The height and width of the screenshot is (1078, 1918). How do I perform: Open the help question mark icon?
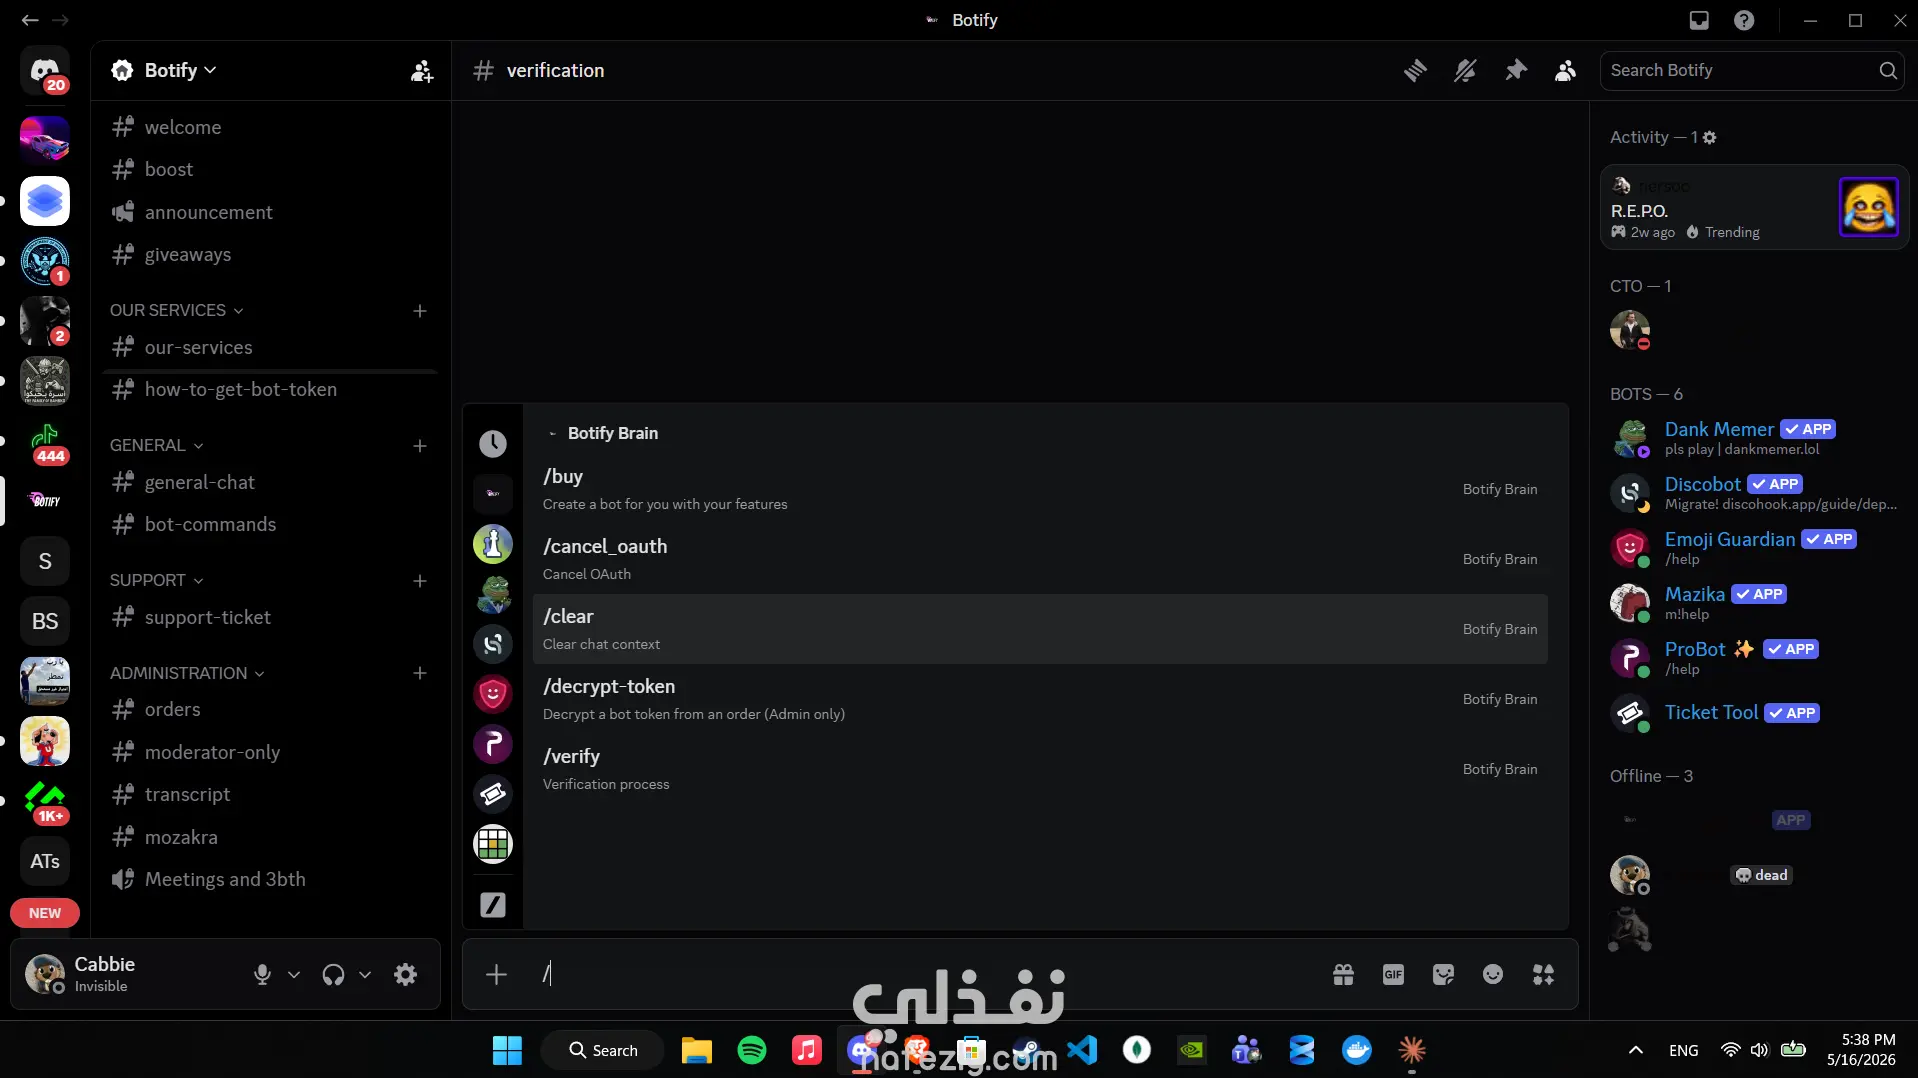pyautogui.click(x=1744, y=20)
